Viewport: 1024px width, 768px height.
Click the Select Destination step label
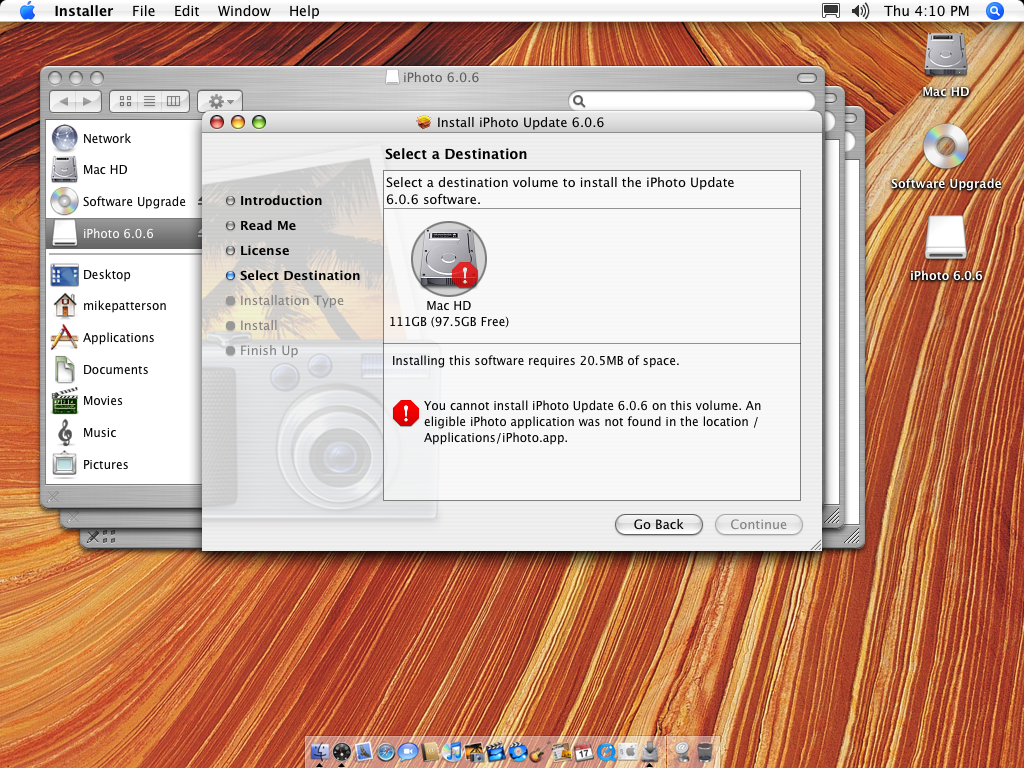click(x=300, y=276)
